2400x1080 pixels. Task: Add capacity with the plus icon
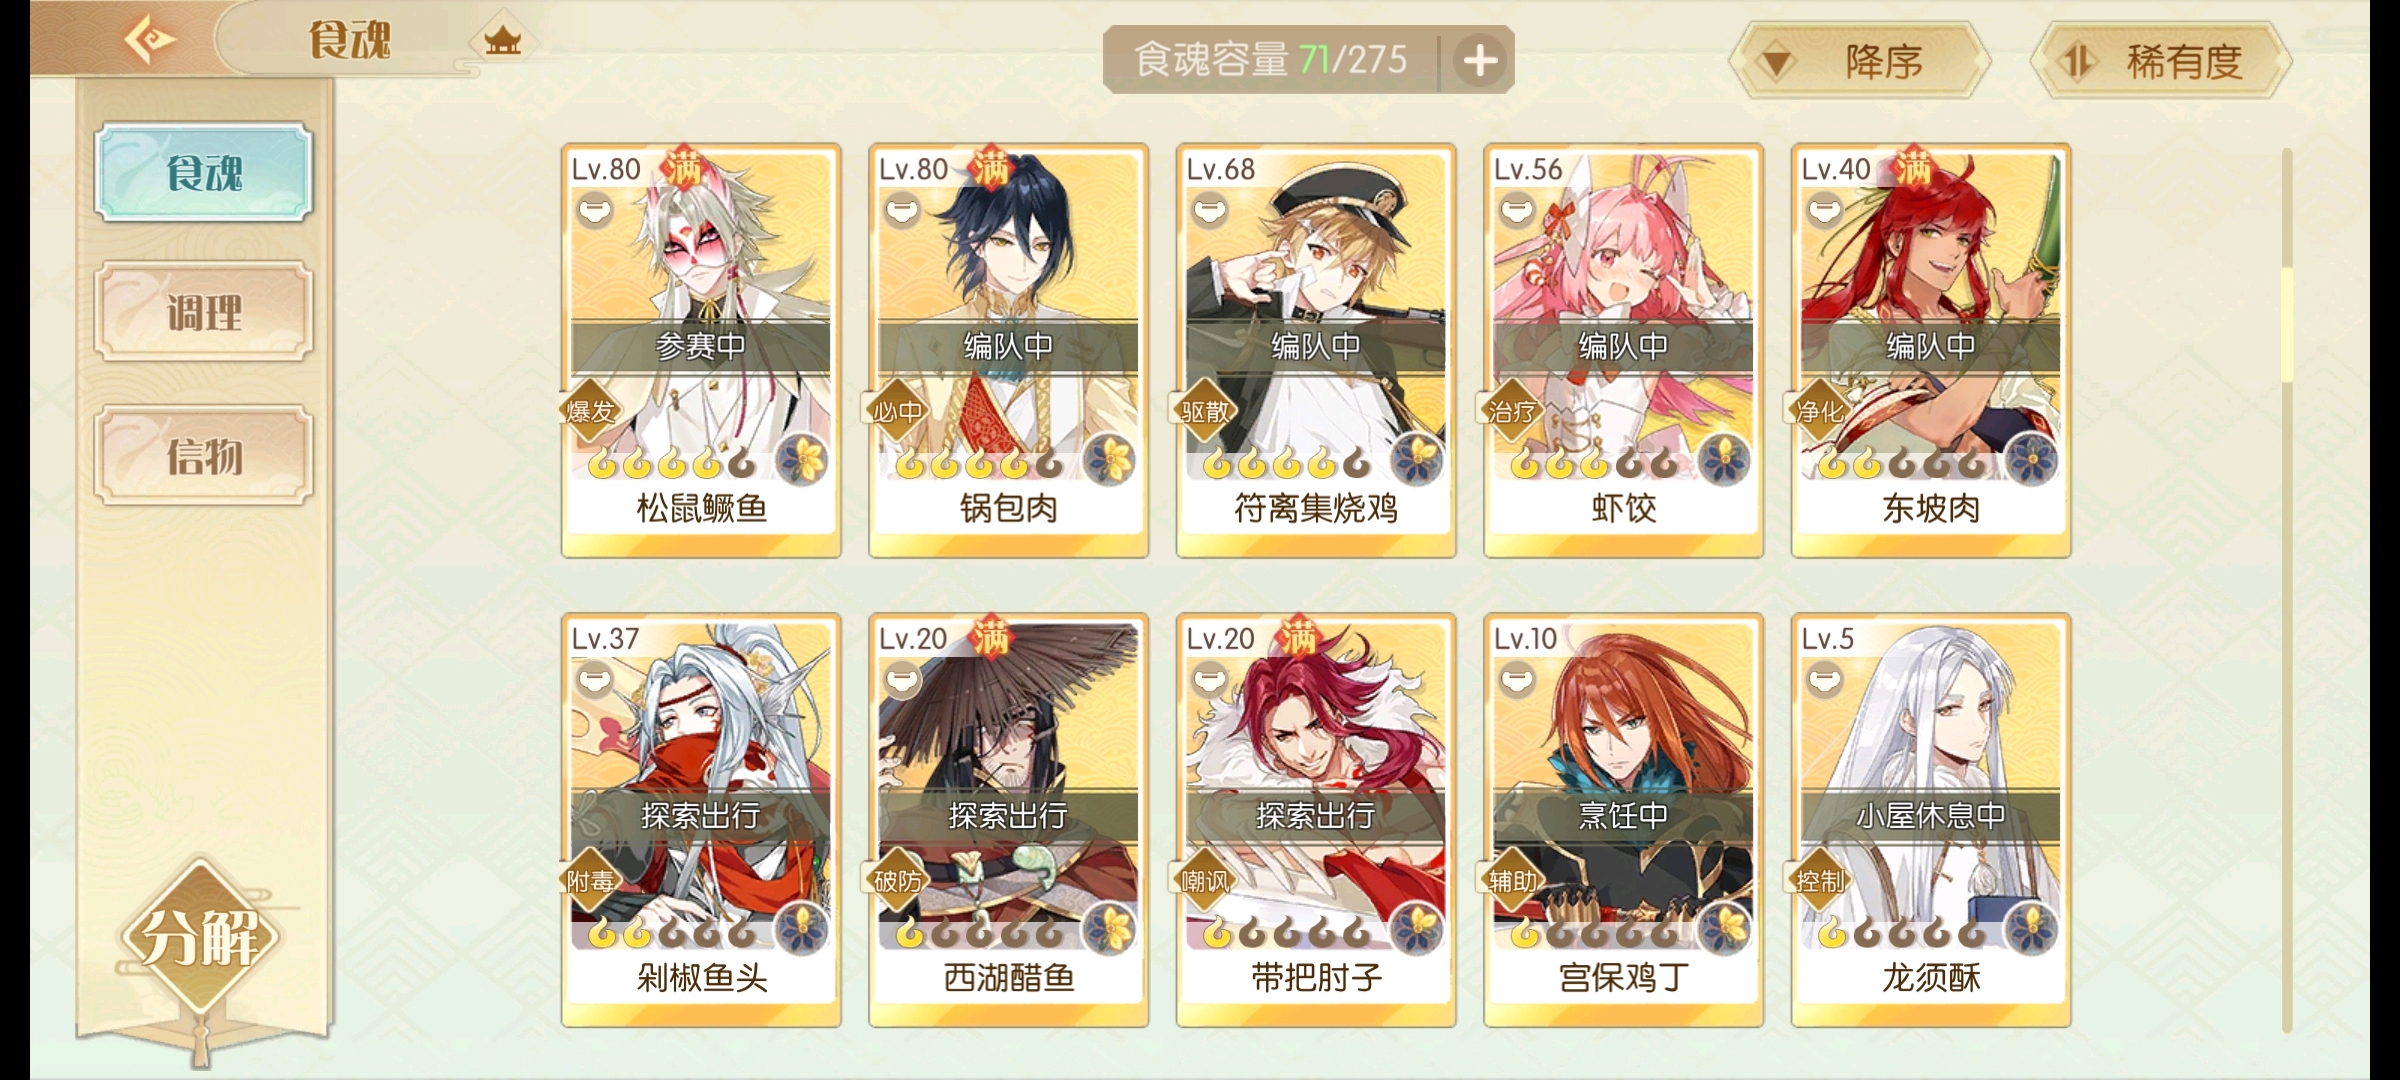tap(1480, 61)
